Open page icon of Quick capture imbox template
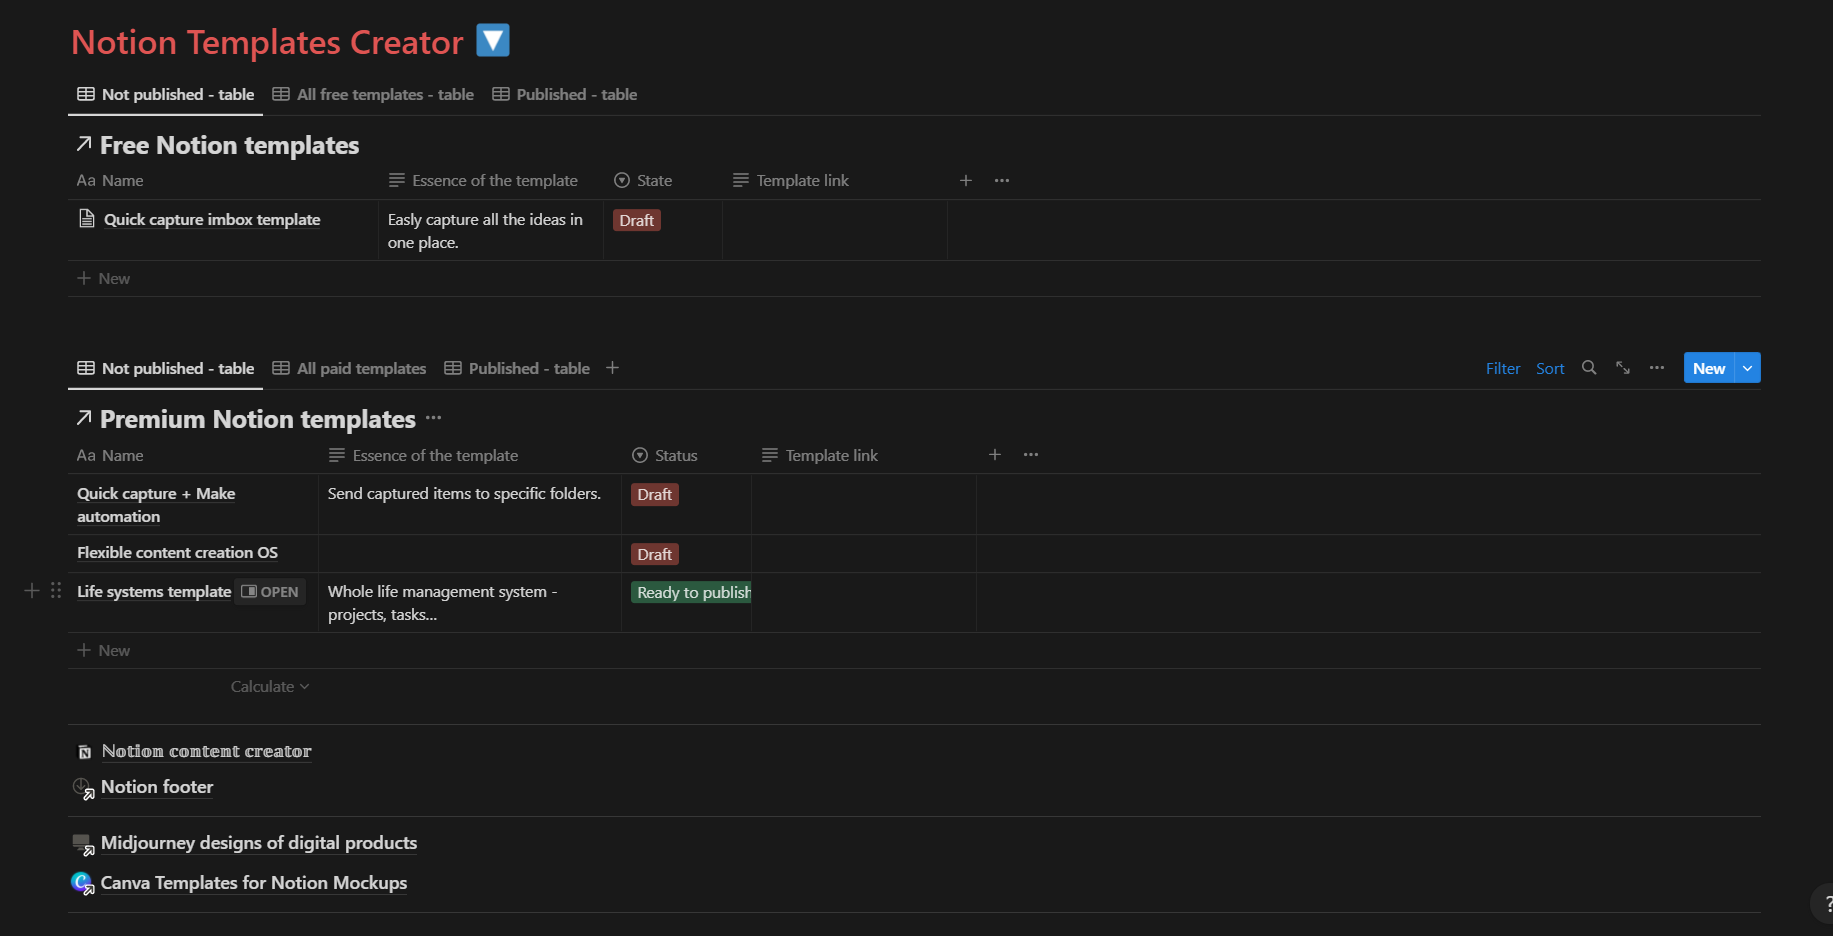The image size is (1833, 936). click(87, 219)
